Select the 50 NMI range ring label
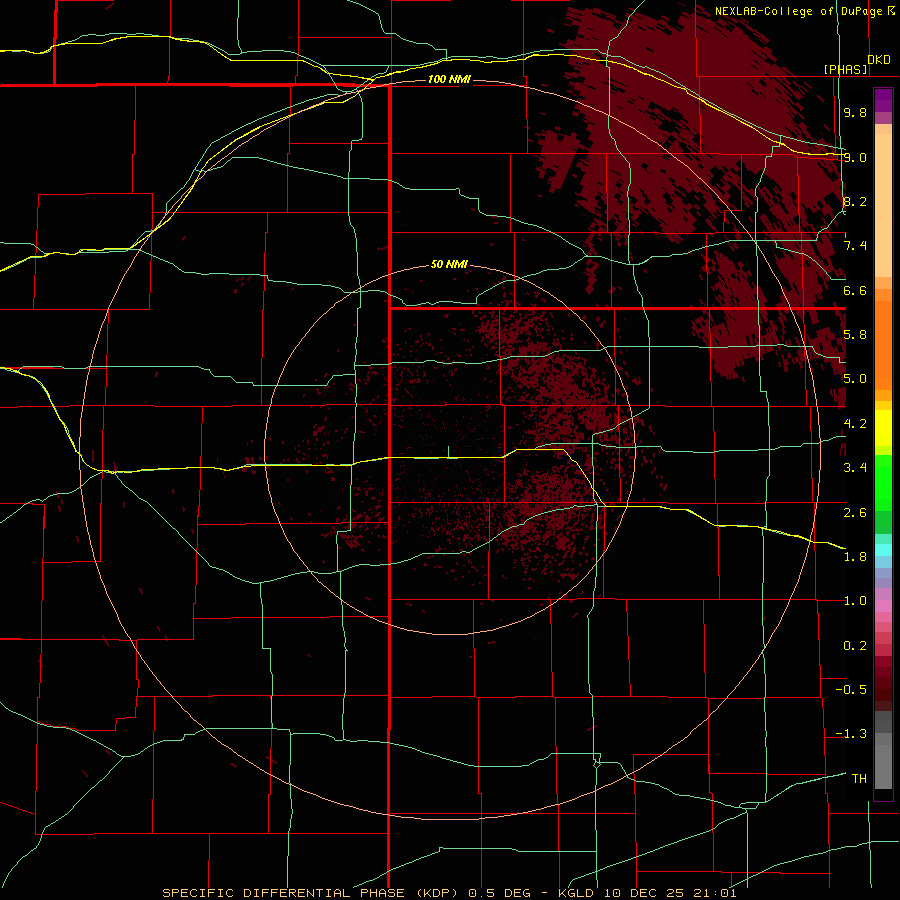 click(x=449, y=264)
